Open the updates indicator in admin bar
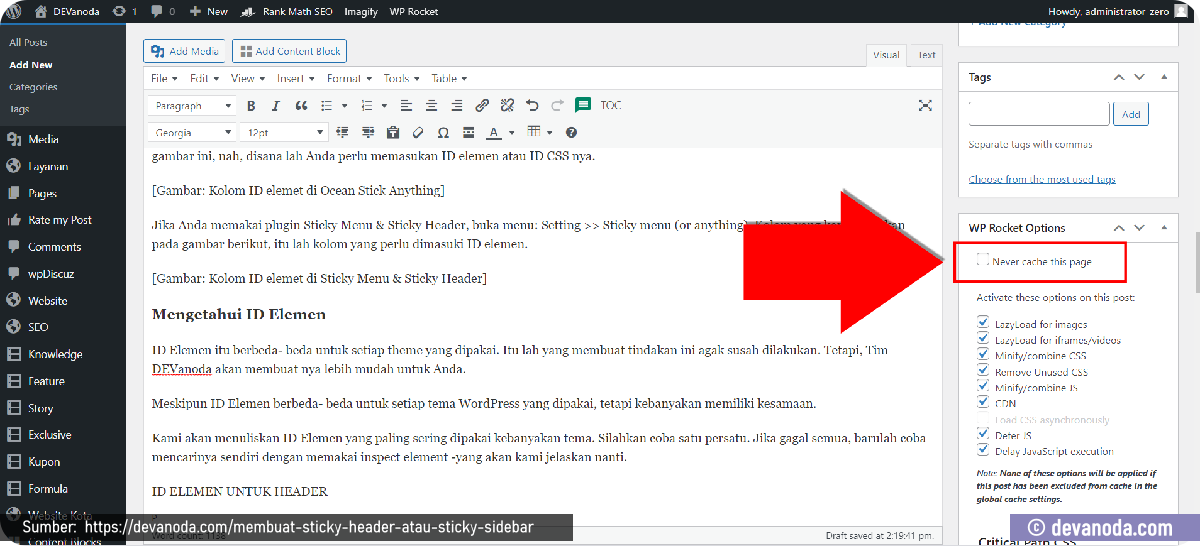The height and width of the screenshot is (546, 1200). [x=125, y=11]
